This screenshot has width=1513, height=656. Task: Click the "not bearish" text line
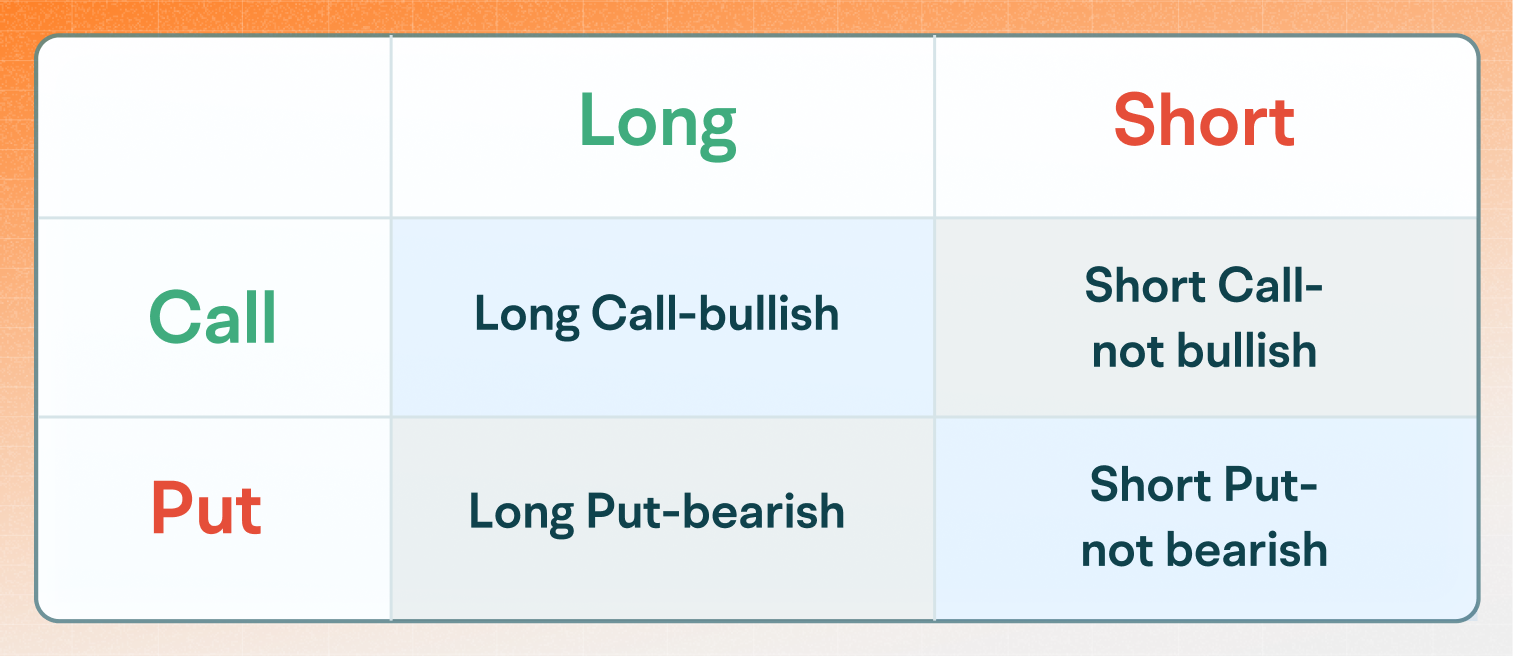click(1204, 550)
